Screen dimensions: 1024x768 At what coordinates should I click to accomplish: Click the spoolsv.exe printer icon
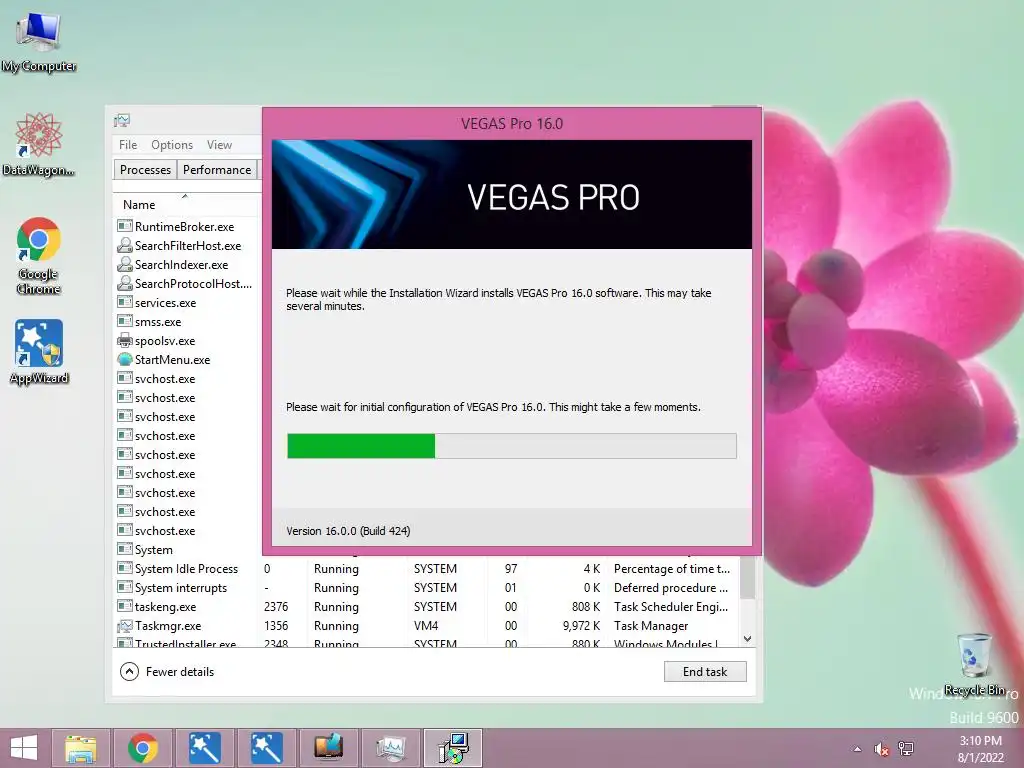click(x=125, y=340)
